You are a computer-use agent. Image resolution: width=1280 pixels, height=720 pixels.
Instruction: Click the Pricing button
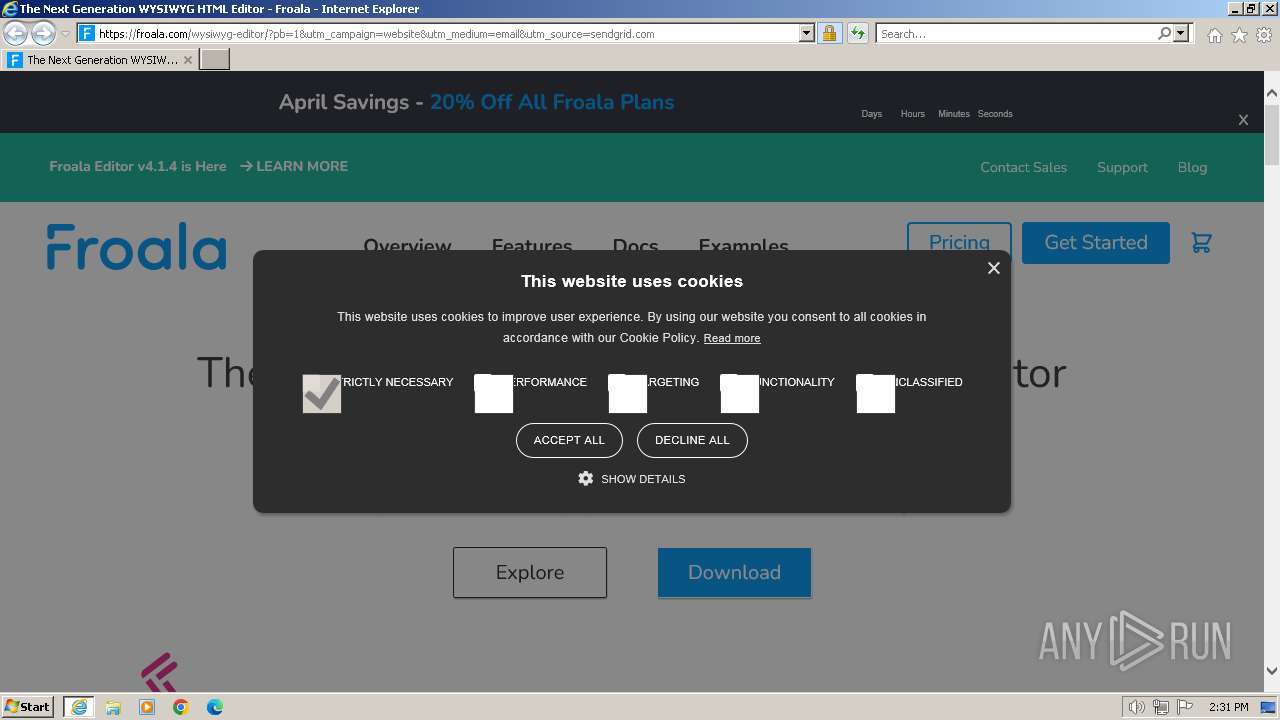(x=959, y=243)
